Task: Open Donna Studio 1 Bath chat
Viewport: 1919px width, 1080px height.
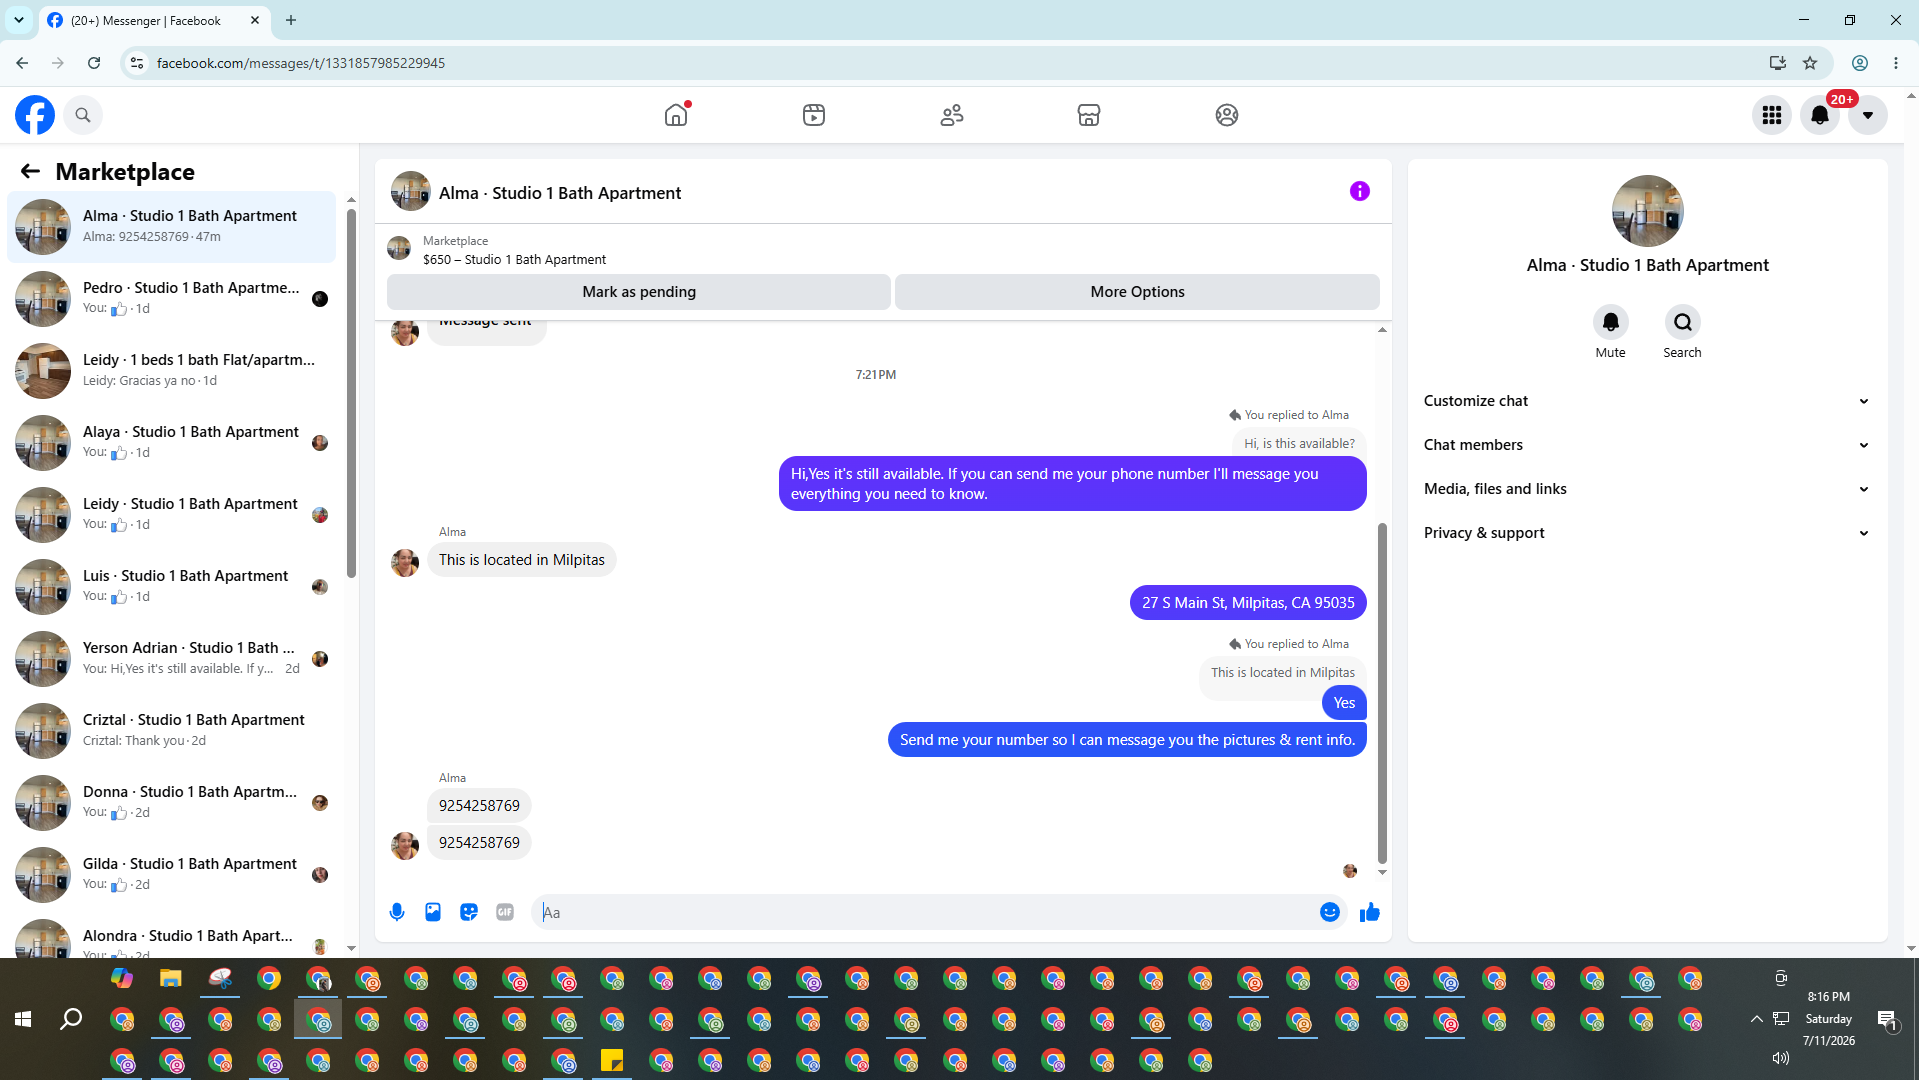Action: pos(172,803)
